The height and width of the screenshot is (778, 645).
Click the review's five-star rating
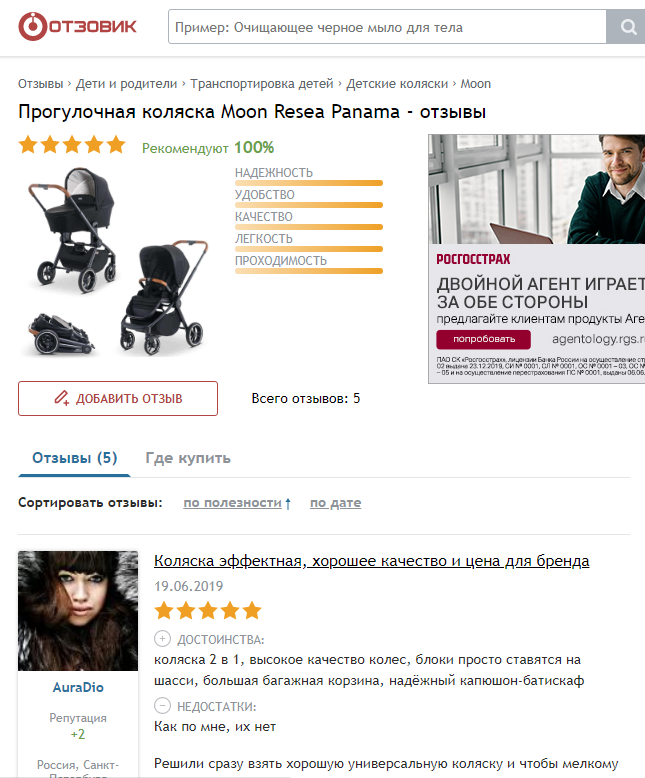click(x=208, y=611)
